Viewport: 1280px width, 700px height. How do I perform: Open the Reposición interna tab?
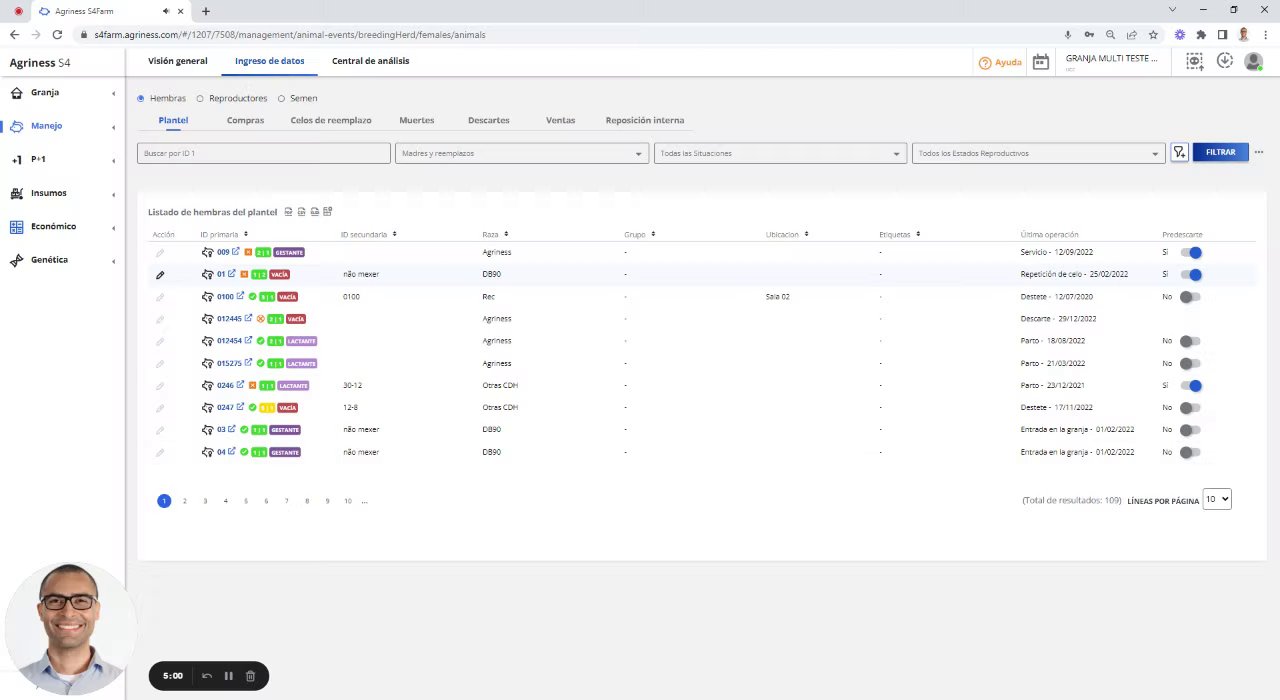pyautogui.click(x=645, y=120)
